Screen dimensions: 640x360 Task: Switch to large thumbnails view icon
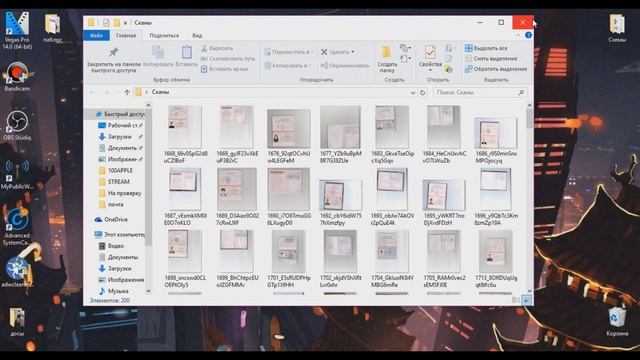pyautogui.click(x=526, y=300)
